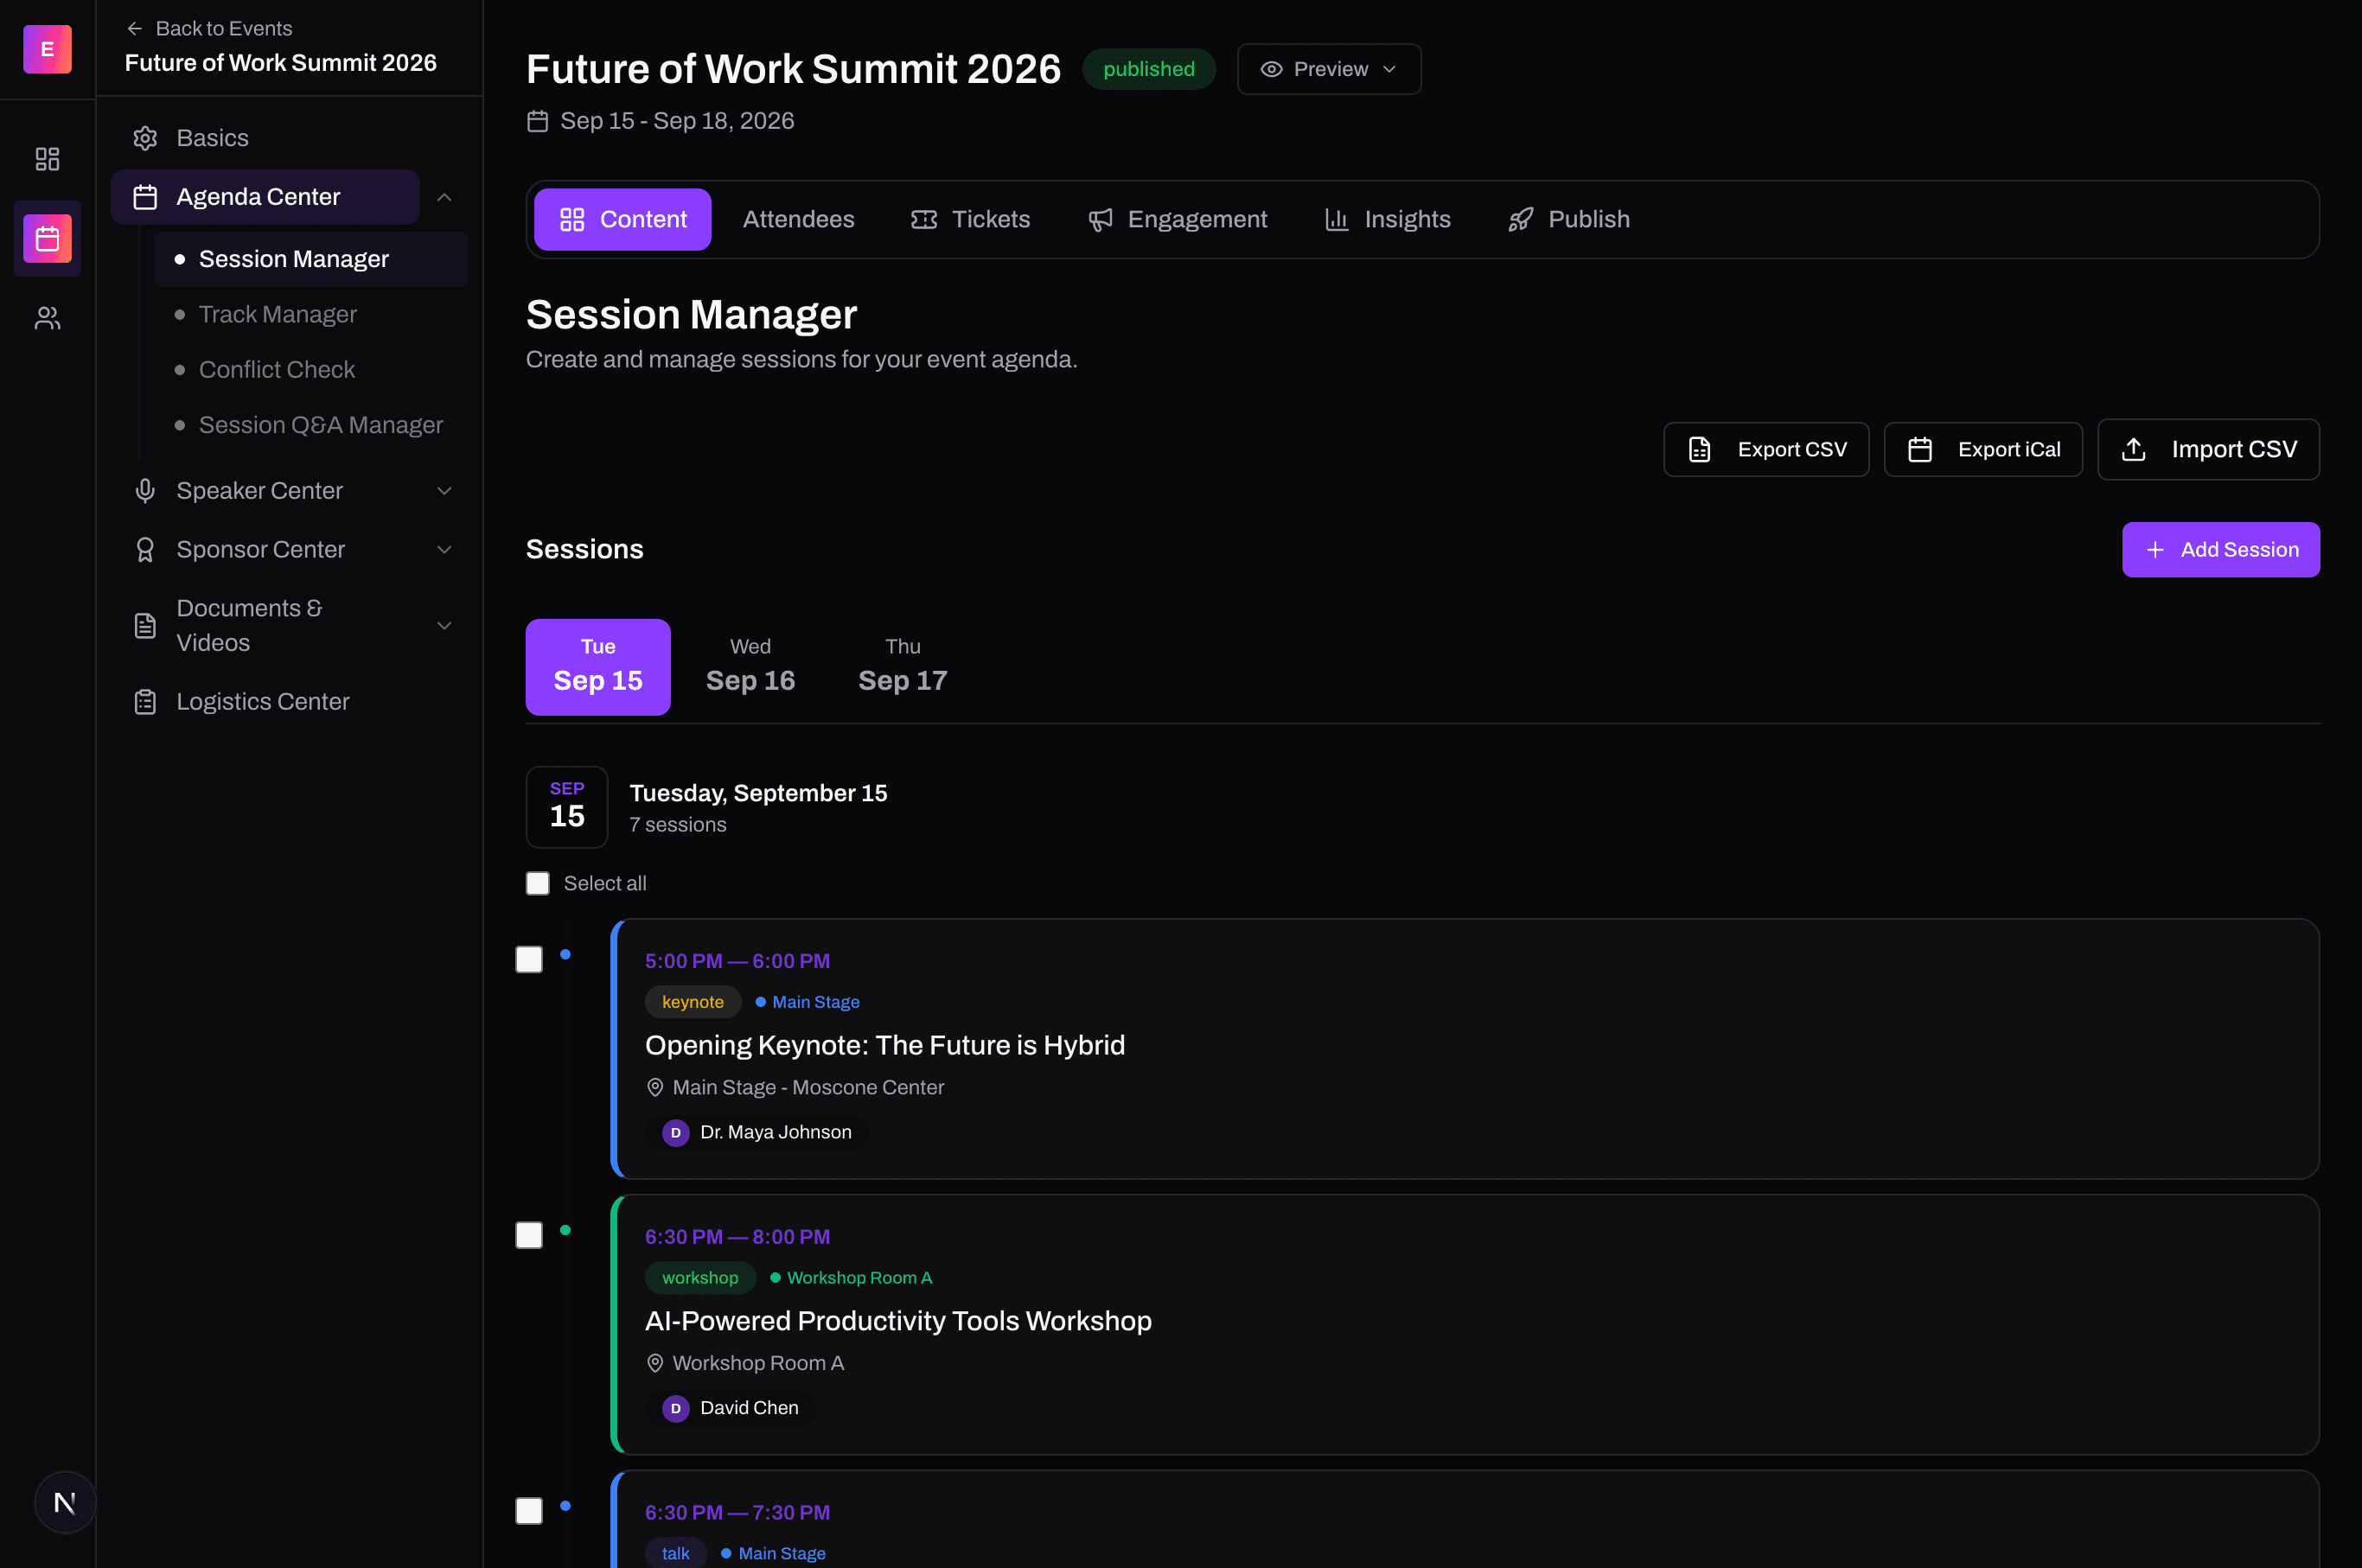2362x1568 pixels.
Task: Open the Preview dropdown
Action: coord(1329,69)
